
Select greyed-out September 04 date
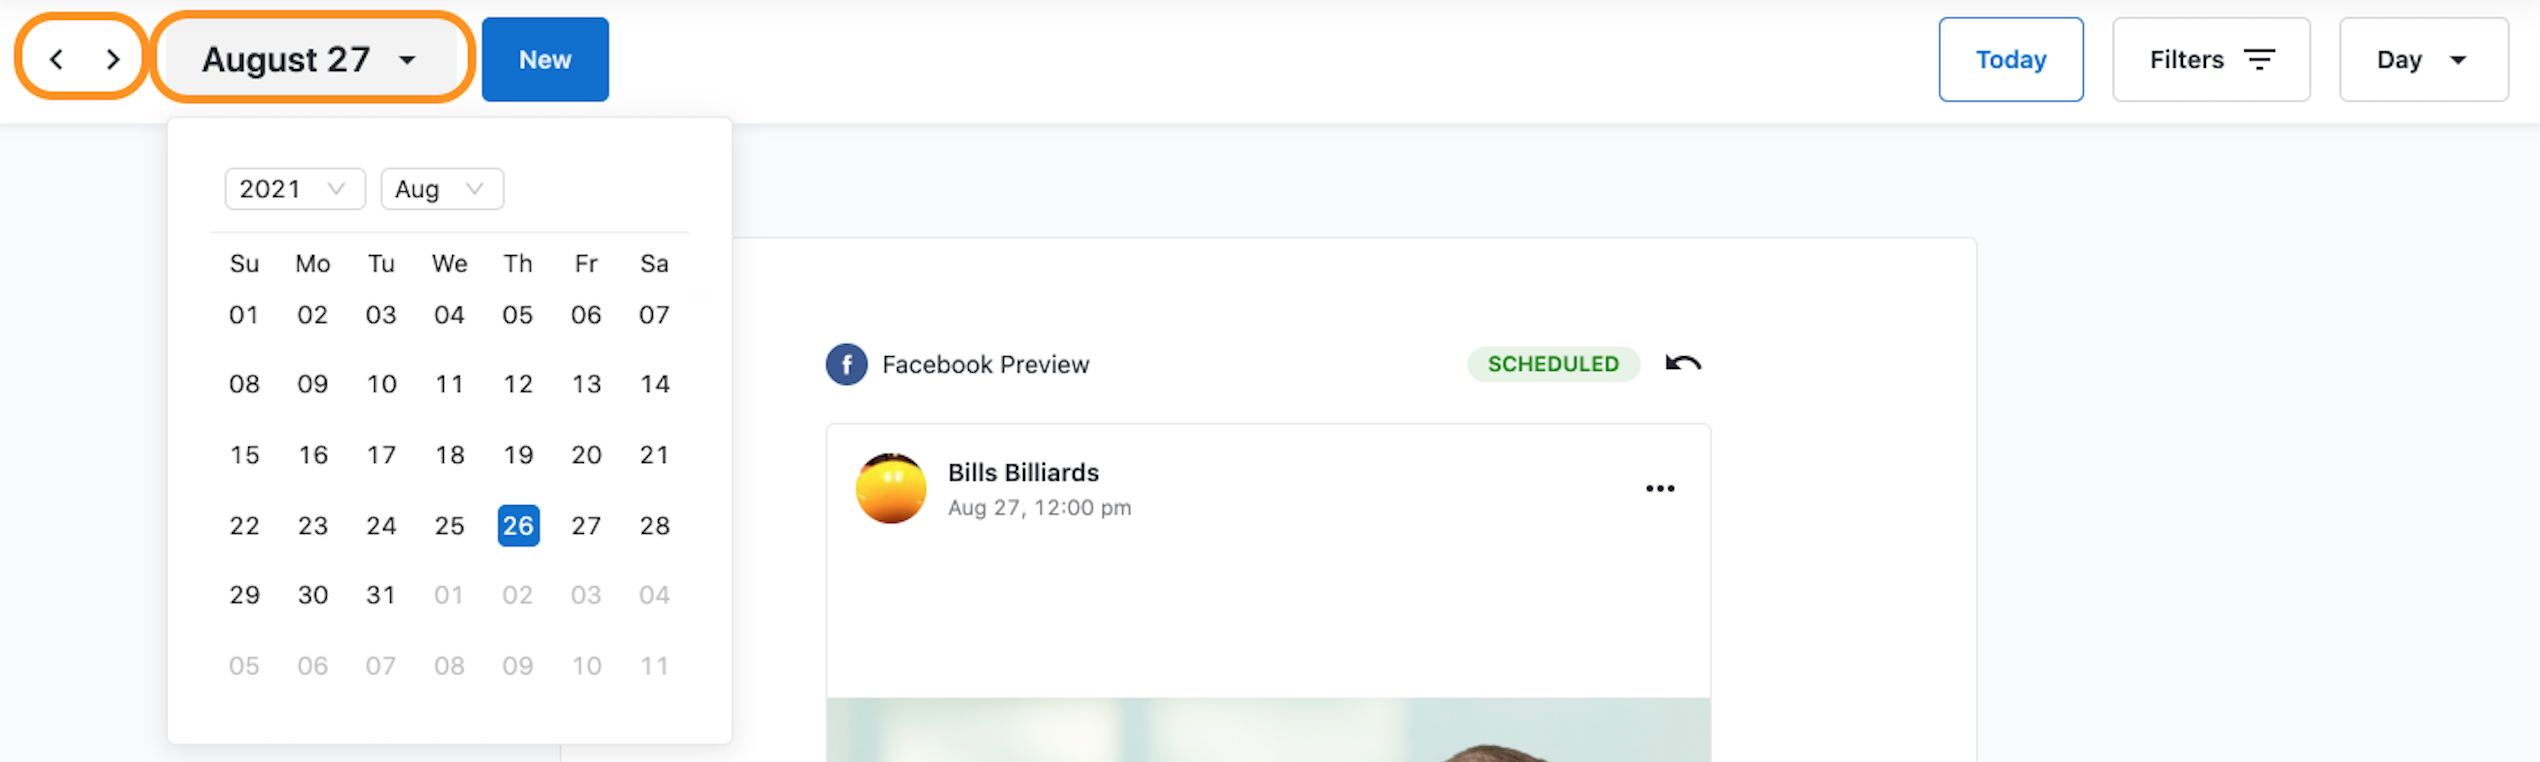654,595
